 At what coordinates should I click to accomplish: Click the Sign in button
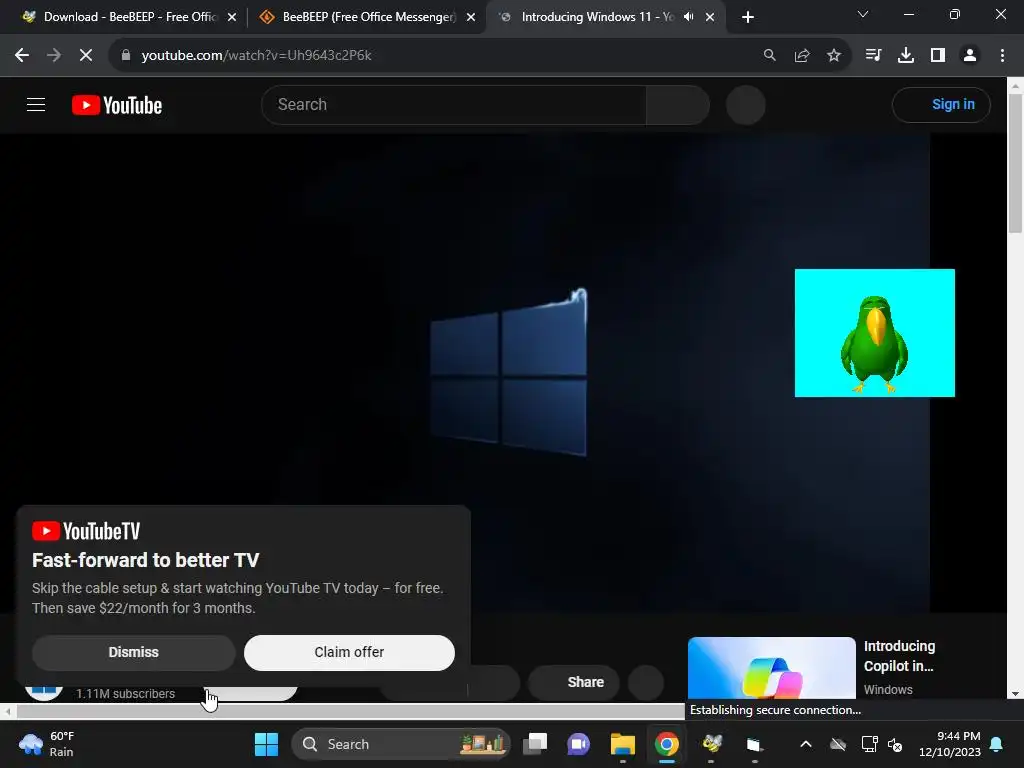coord(941,104)
